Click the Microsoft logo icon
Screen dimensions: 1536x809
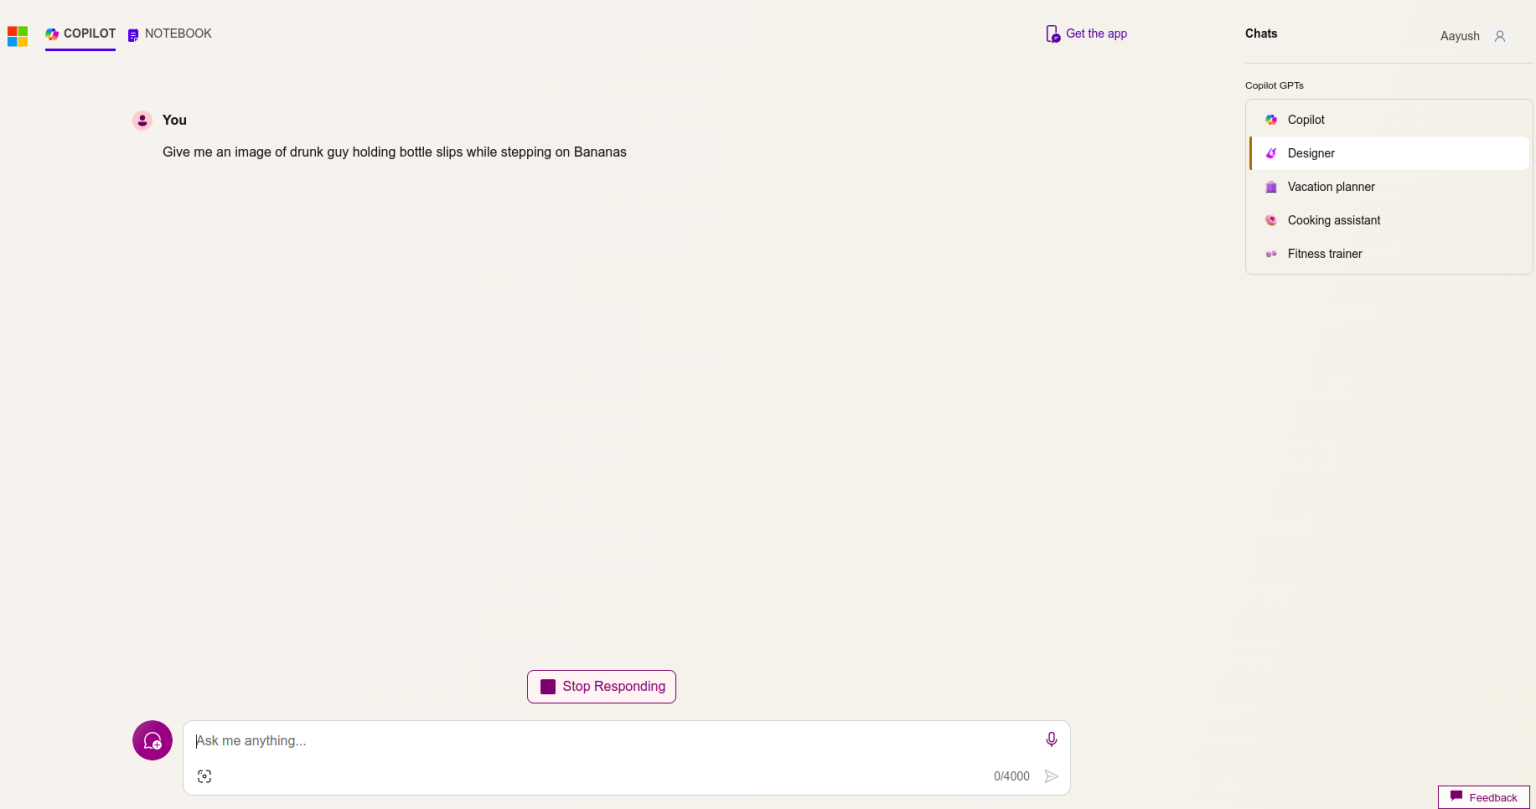17,36
